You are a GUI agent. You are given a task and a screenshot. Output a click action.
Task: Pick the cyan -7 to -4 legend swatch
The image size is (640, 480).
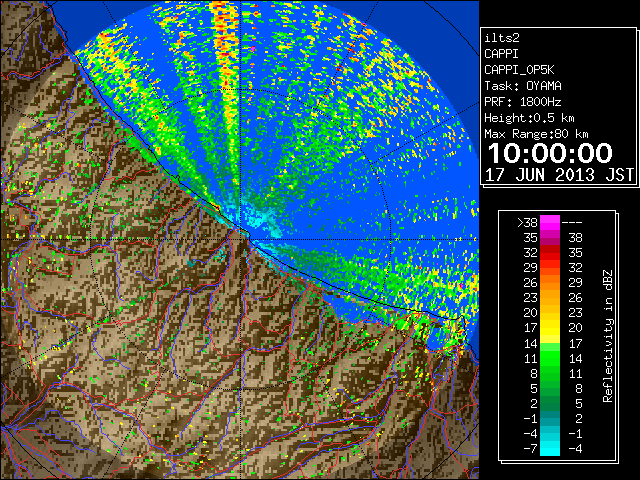[550, 448]
